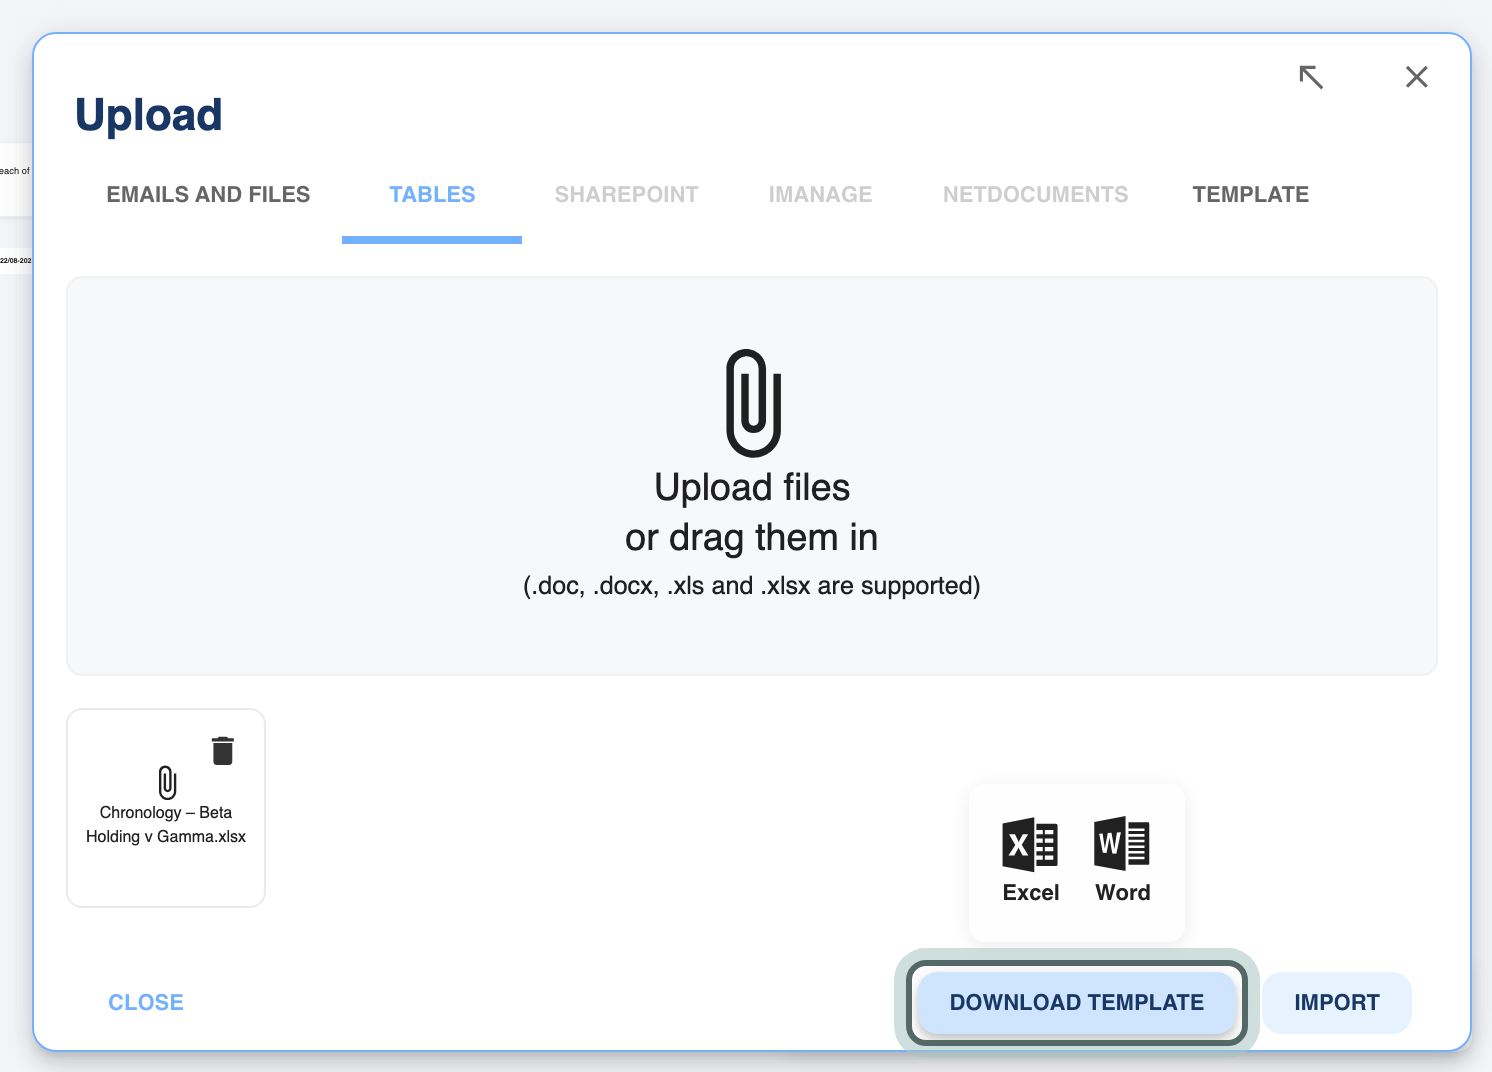Open the SharePoint tab
The image size is (1492, 1072).
(627, 195)
